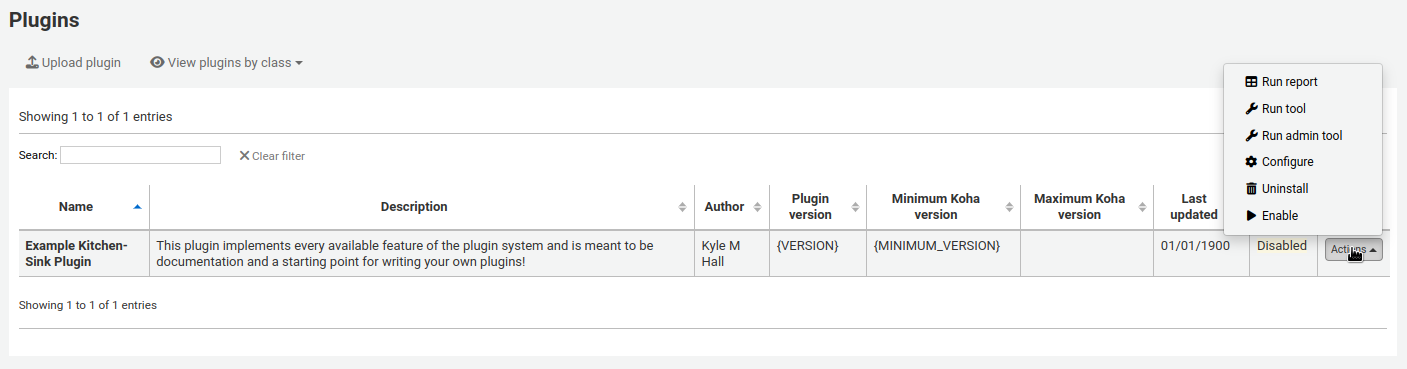Select Uninstall in the Actions menu
Viewport: 1407px width, 369px height.
1303,189
